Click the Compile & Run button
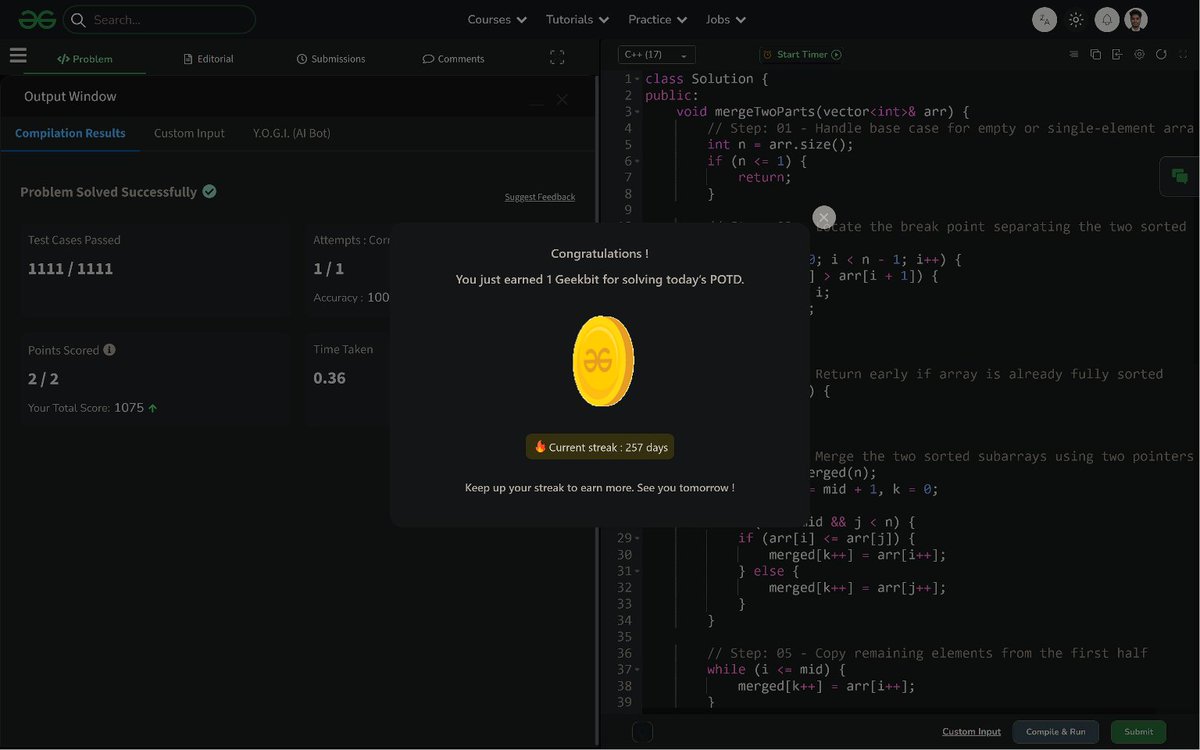 (1056, 732)
